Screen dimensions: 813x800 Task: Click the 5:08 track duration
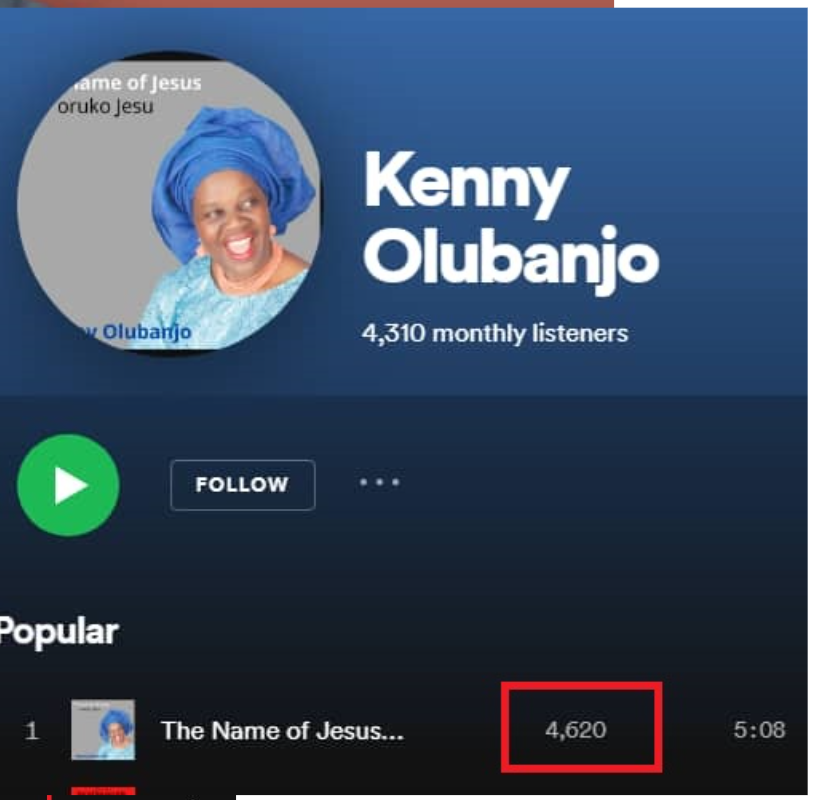(759, 730)
